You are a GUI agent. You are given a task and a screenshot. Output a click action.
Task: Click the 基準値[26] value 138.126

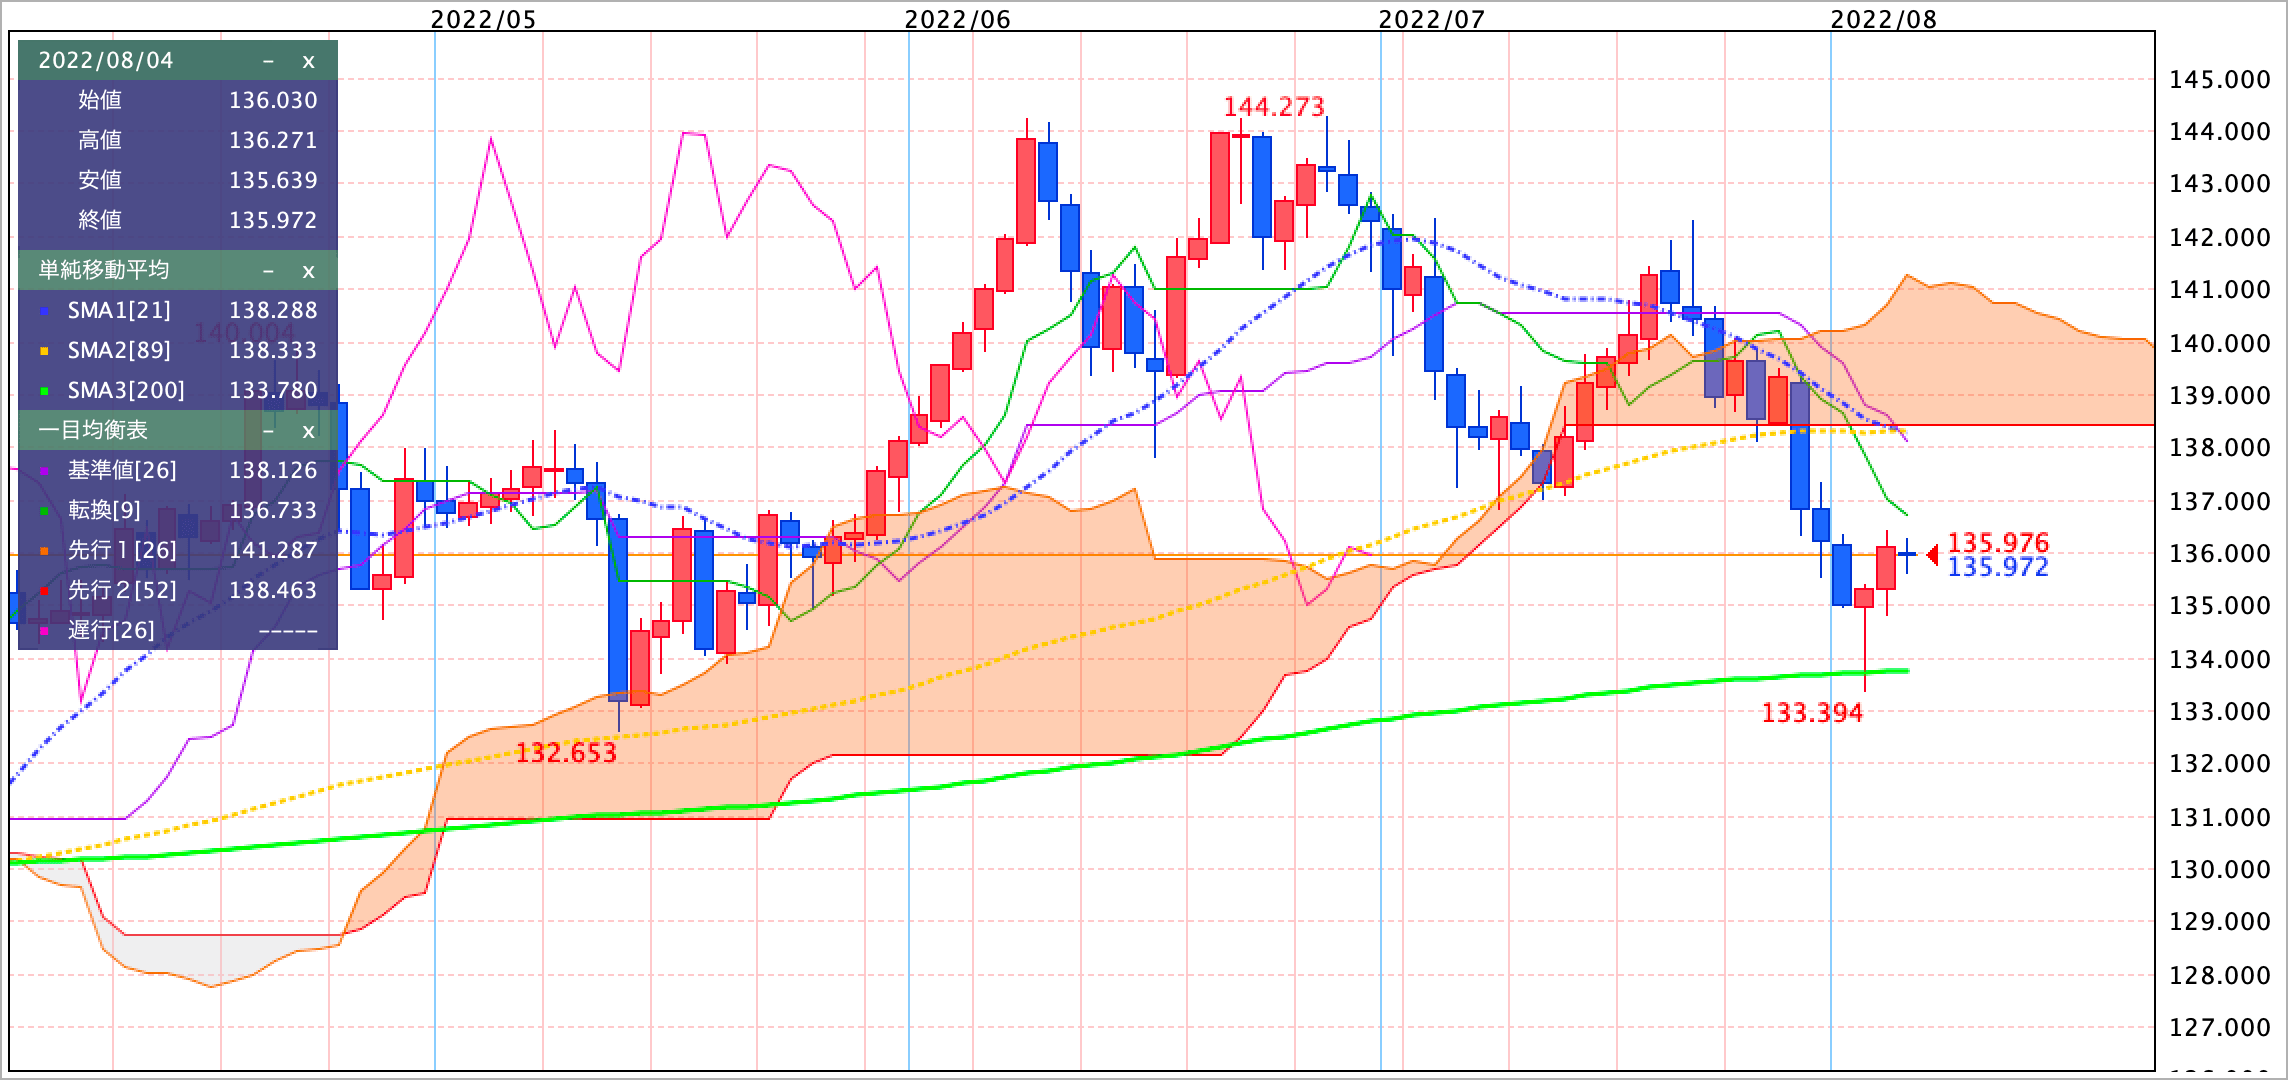coord(273,470)
